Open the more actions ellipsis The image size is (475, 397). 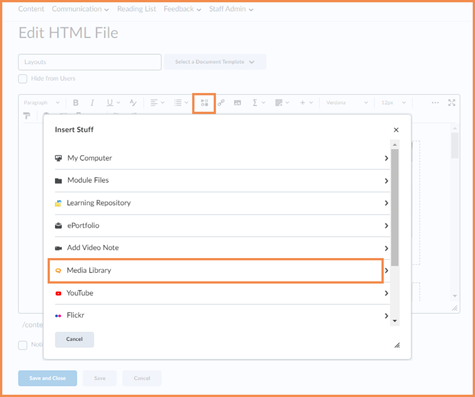435,103
